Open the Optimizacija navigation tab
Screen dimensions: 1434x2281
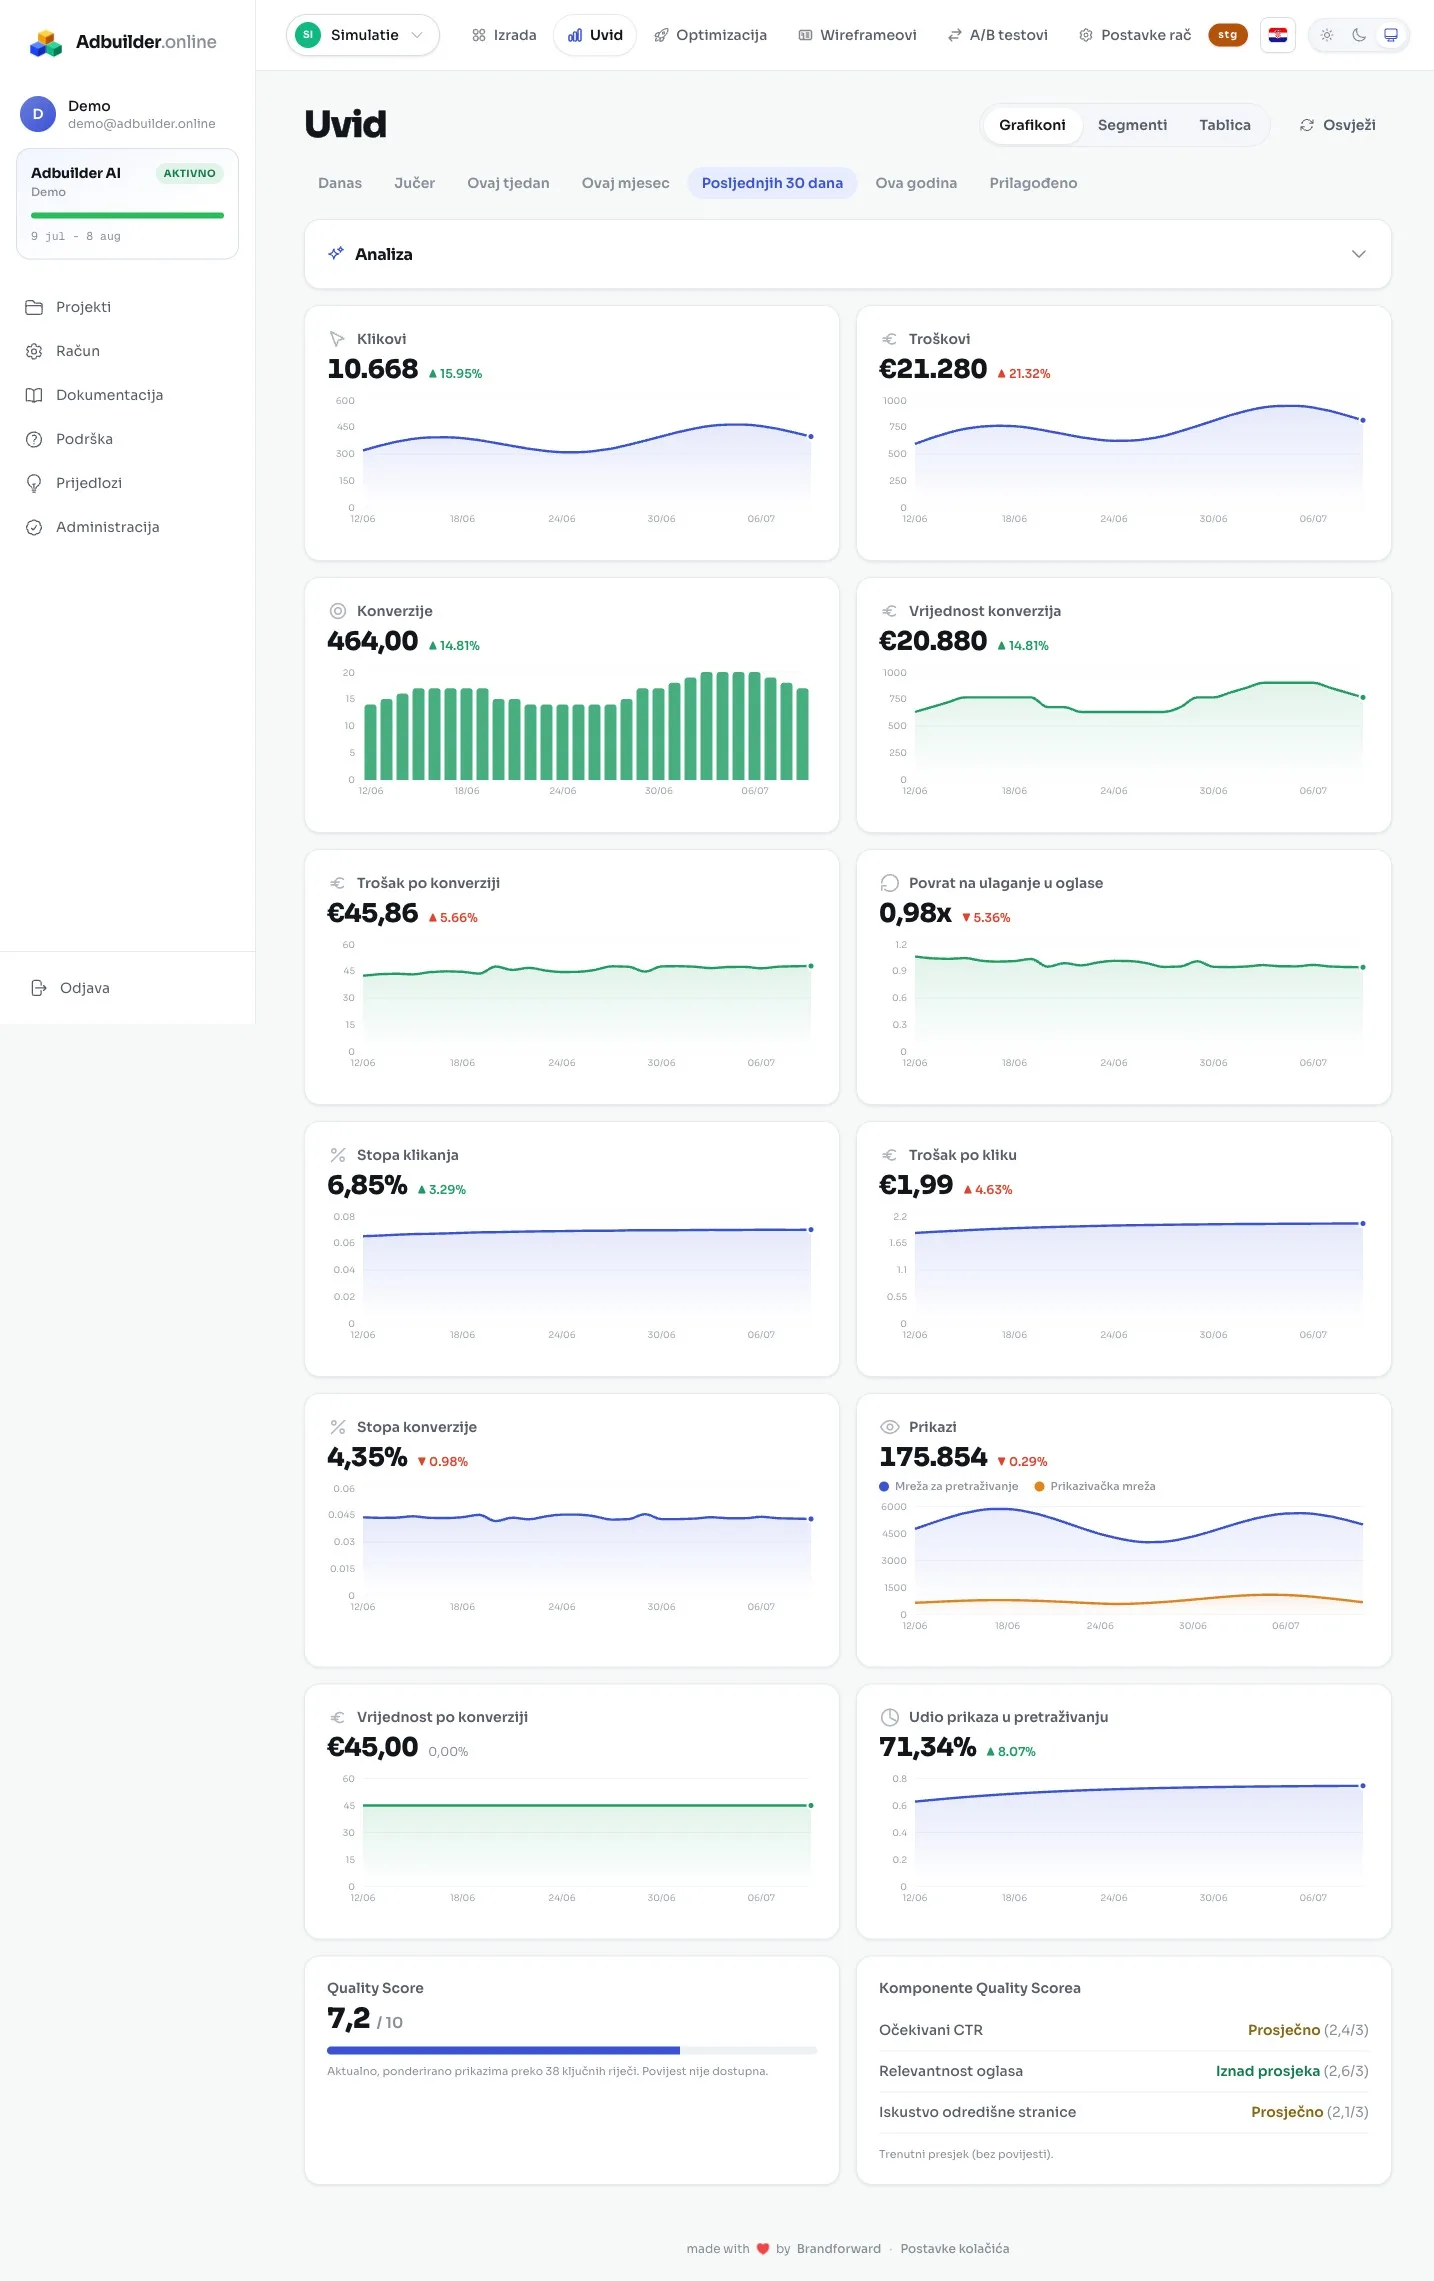[x=710, y=35]
